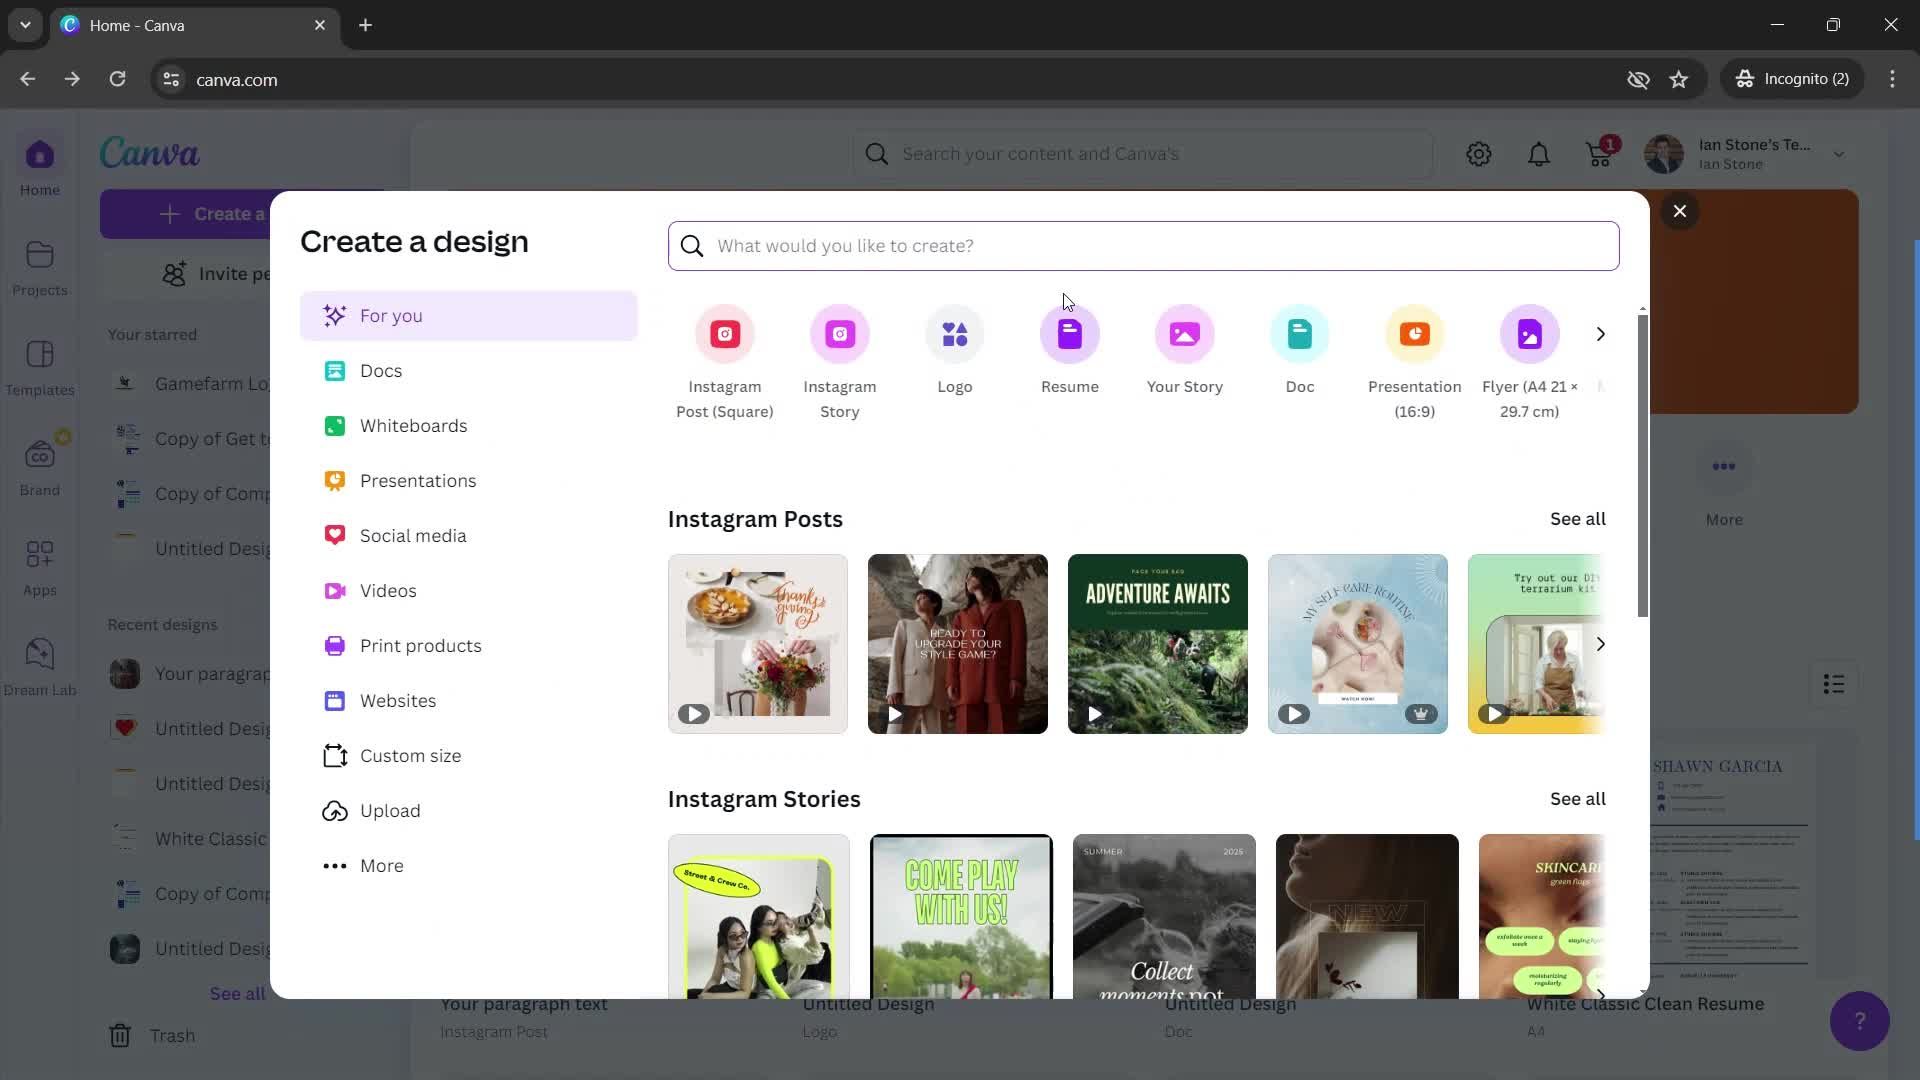
Task: Click the Flyer (A4) icon
Action: click(1528, 334)
